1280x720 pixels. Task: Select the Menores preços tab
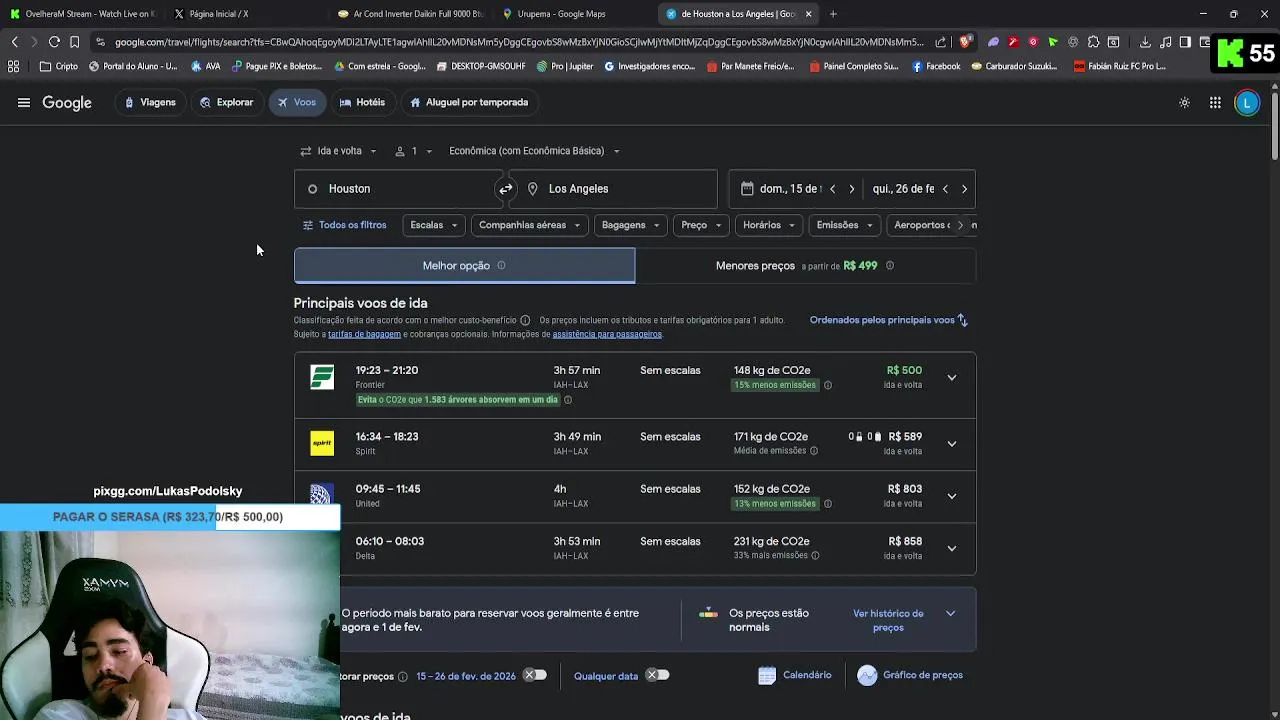point(805,265)
